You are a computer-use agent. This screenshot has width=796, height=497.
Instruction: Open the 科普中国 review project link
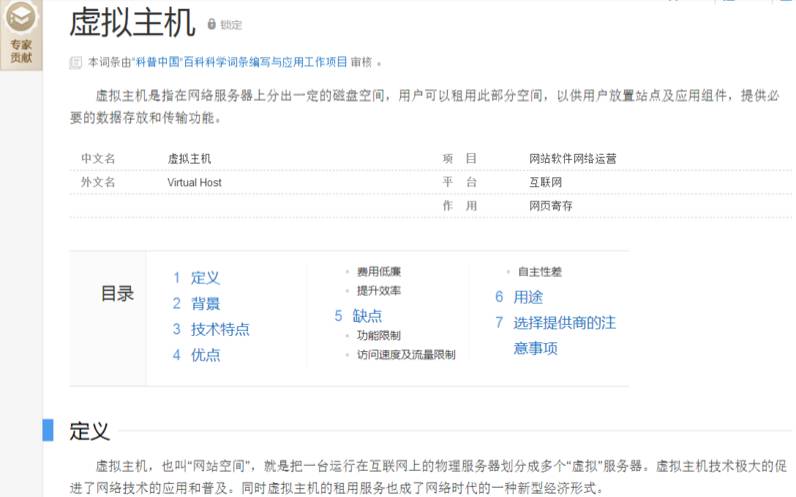point(240,62)
